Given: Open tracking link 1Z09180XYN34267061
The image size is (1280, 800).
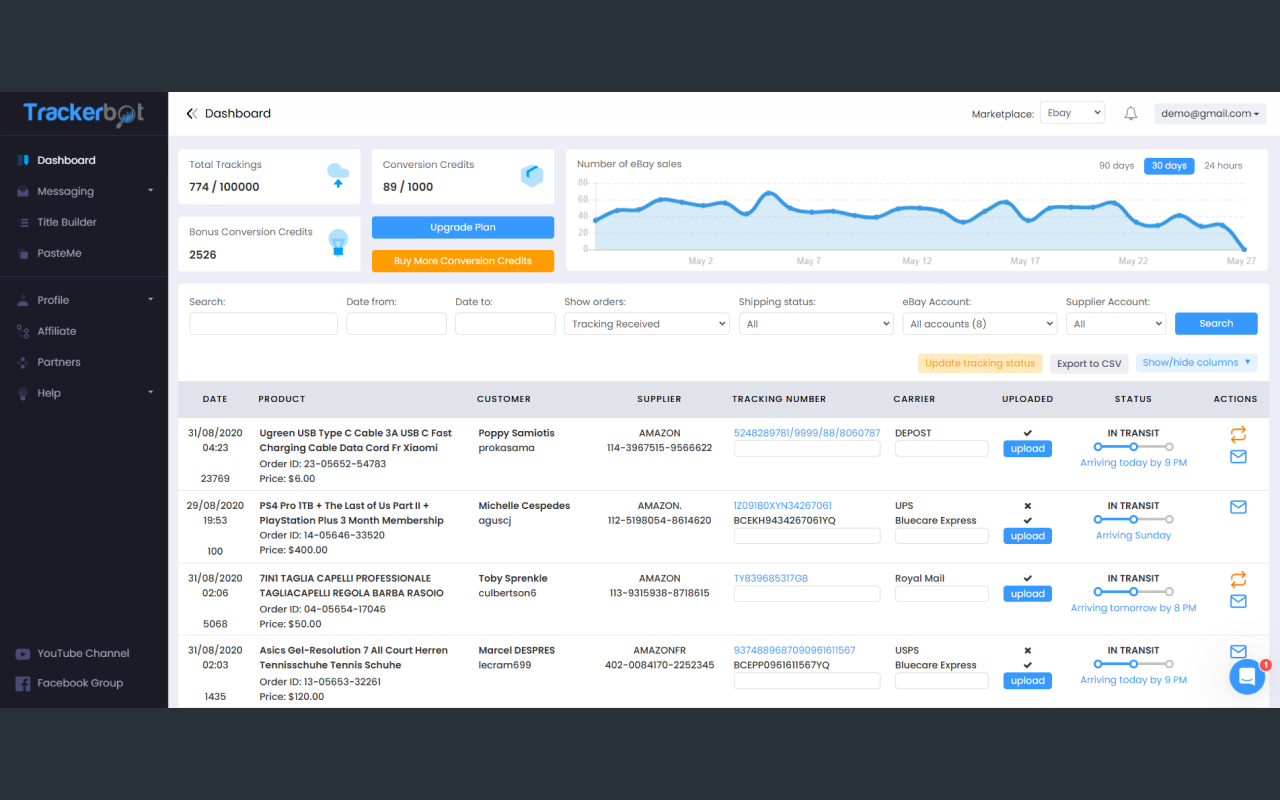Looking at the screenshot, I should pos(783,506).
